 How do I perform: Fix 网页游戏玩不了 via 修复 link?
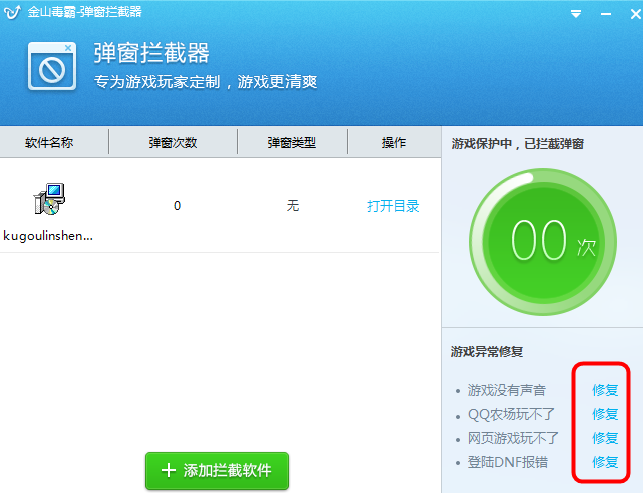tap(605, 438)
